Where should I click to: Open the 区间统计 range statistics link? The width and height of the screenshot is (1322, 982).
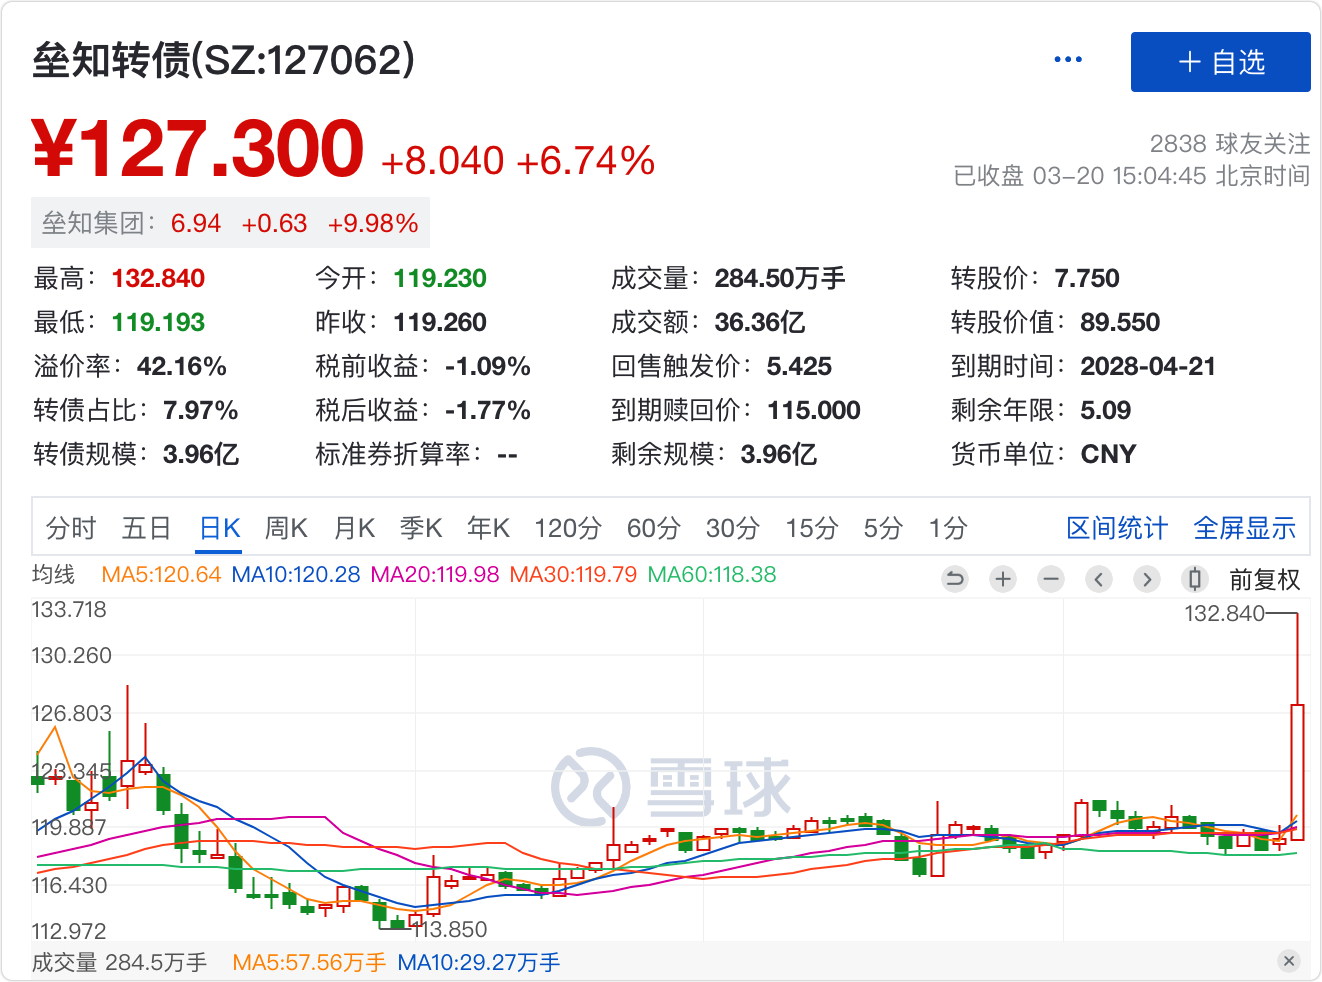tap(1116, 528)
